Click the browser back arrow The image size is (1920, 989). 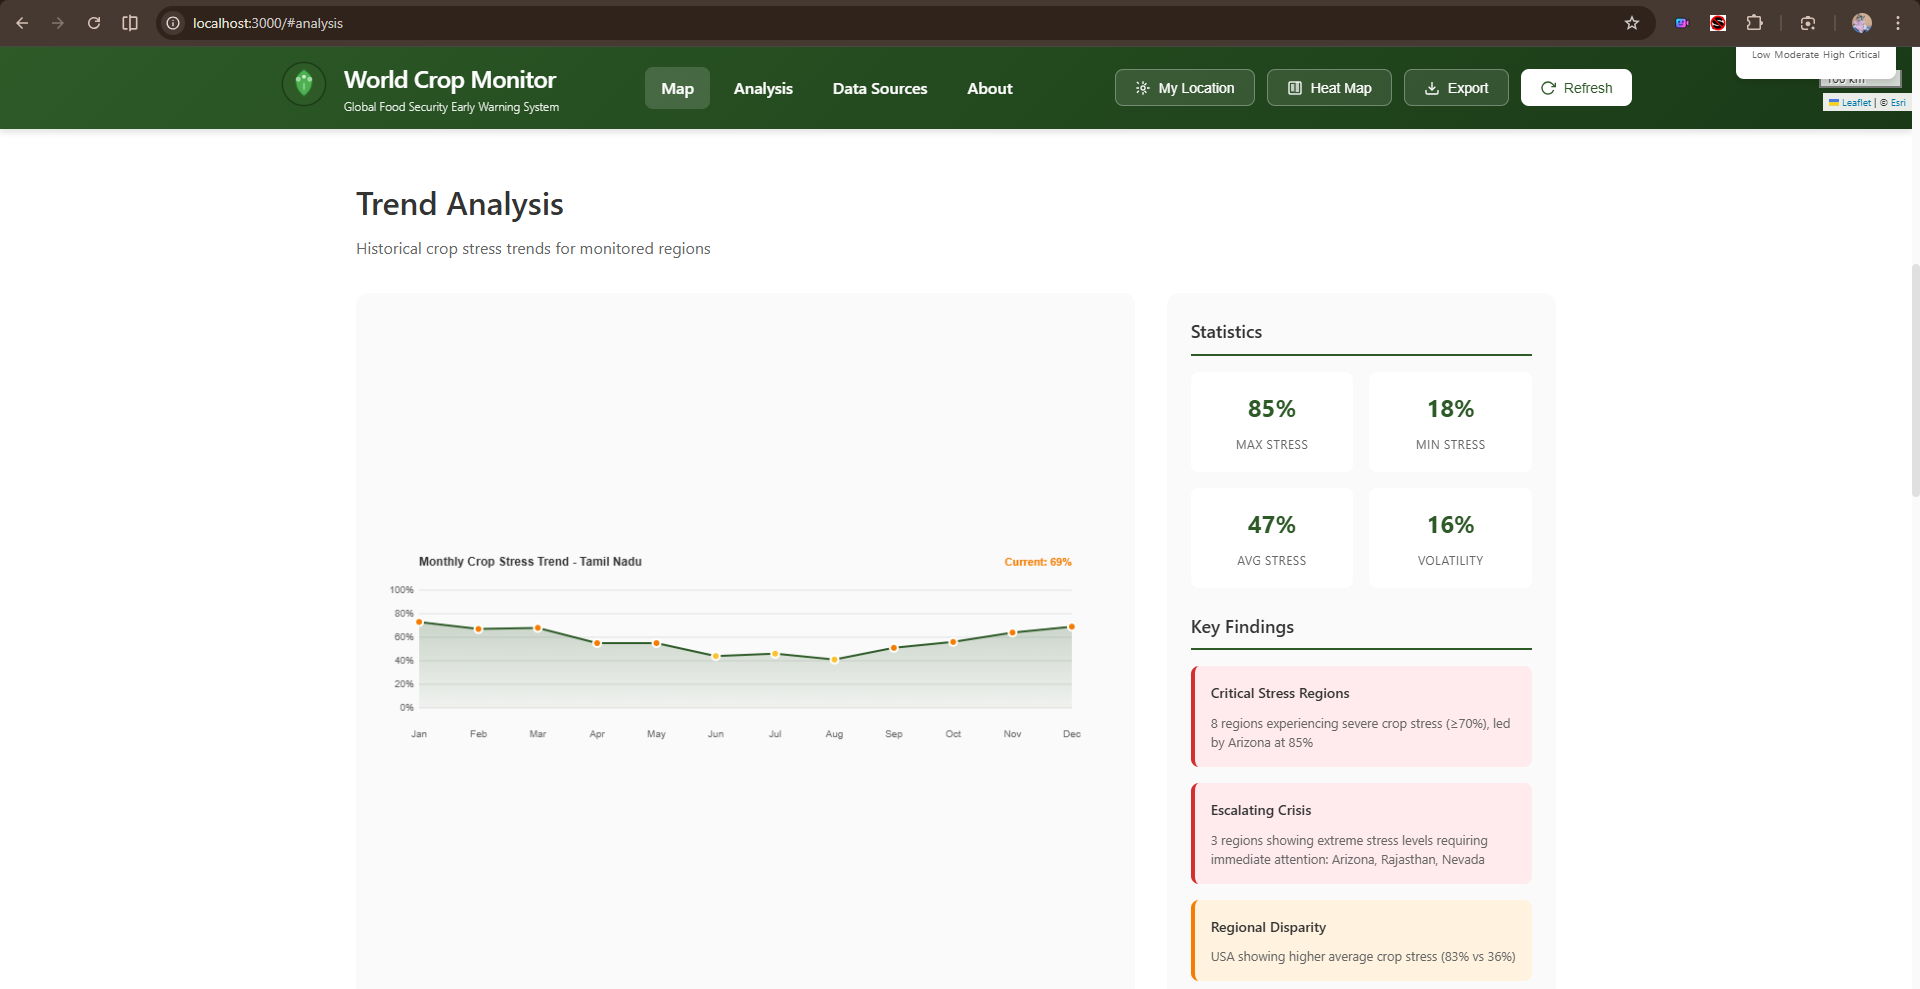tap(22, 23)
